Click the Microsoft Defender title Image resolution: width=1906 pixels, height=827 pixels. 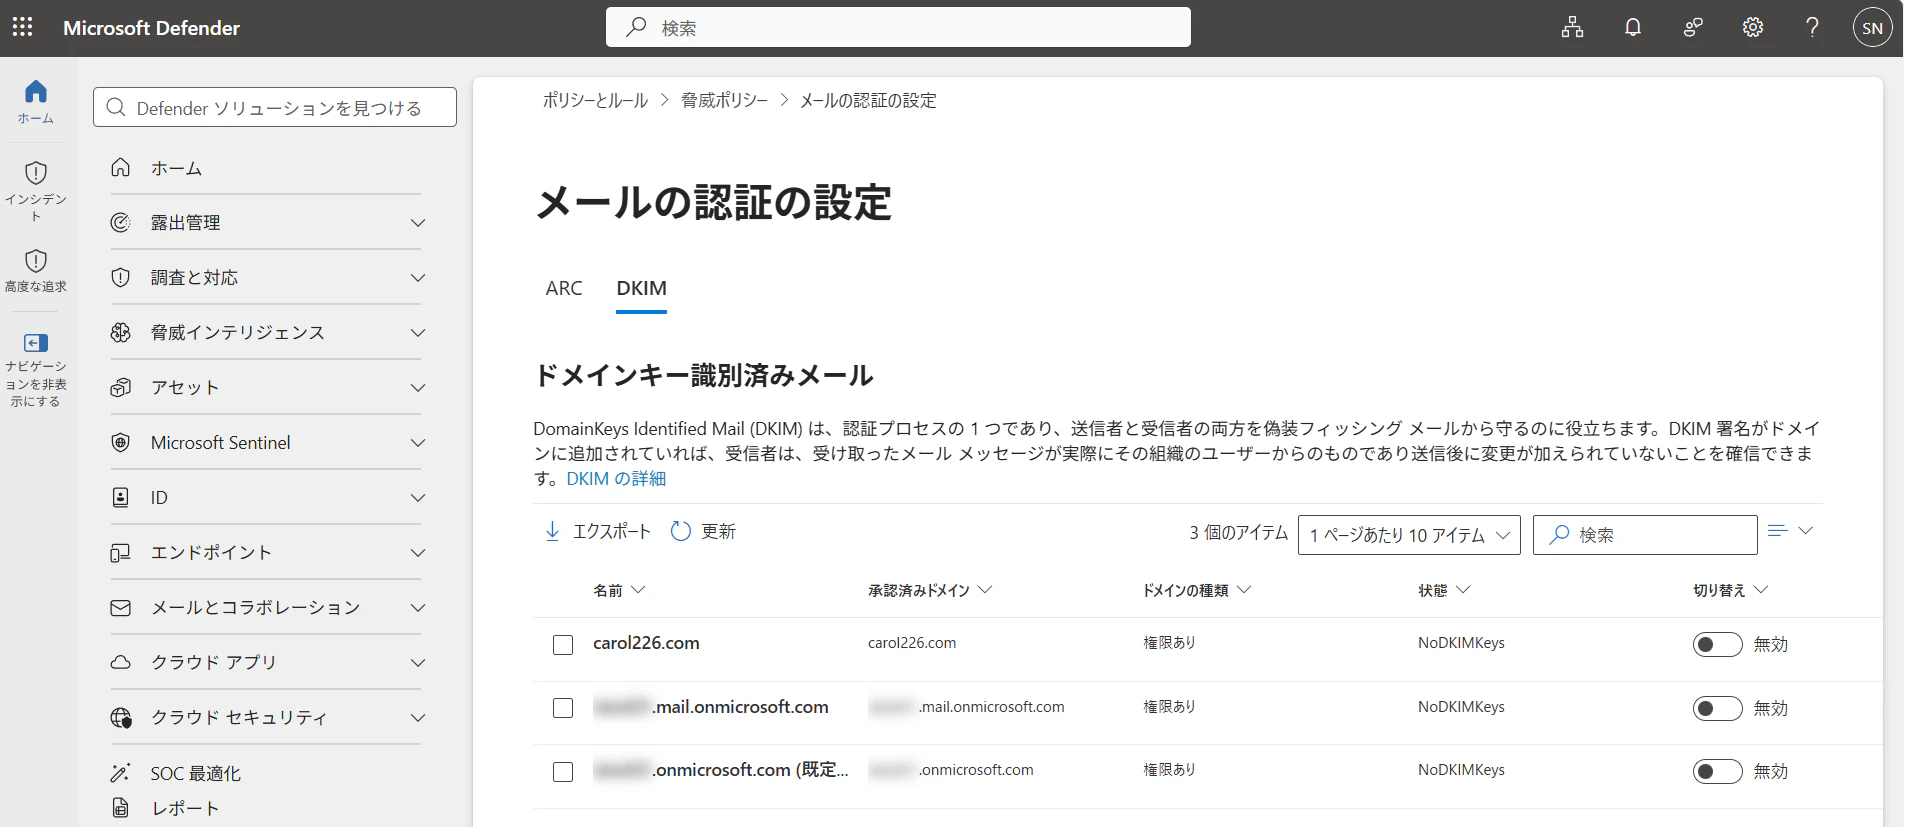[x=152, y=28]
